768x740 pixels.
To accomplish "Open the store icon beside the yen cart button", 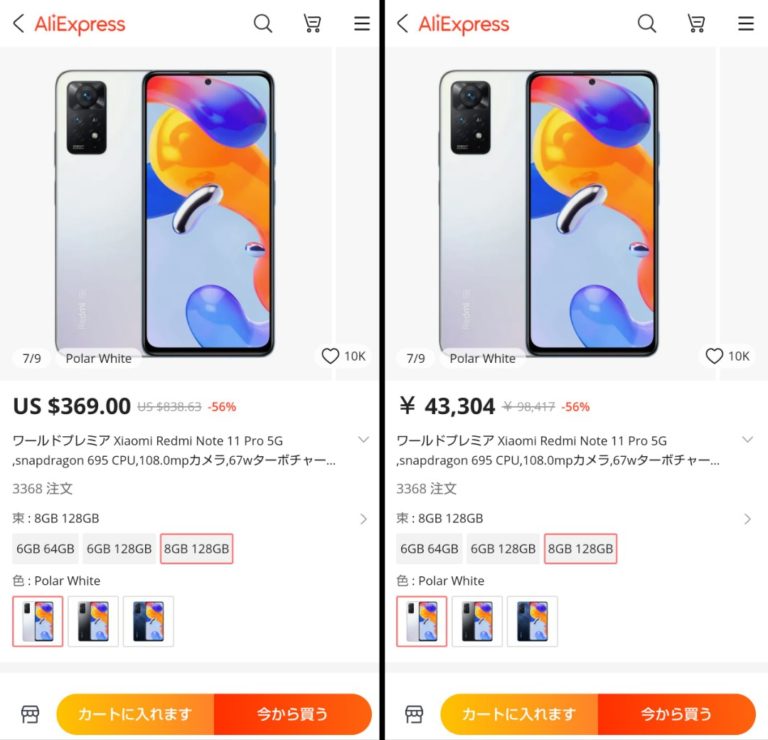I will tap(414, 714).
